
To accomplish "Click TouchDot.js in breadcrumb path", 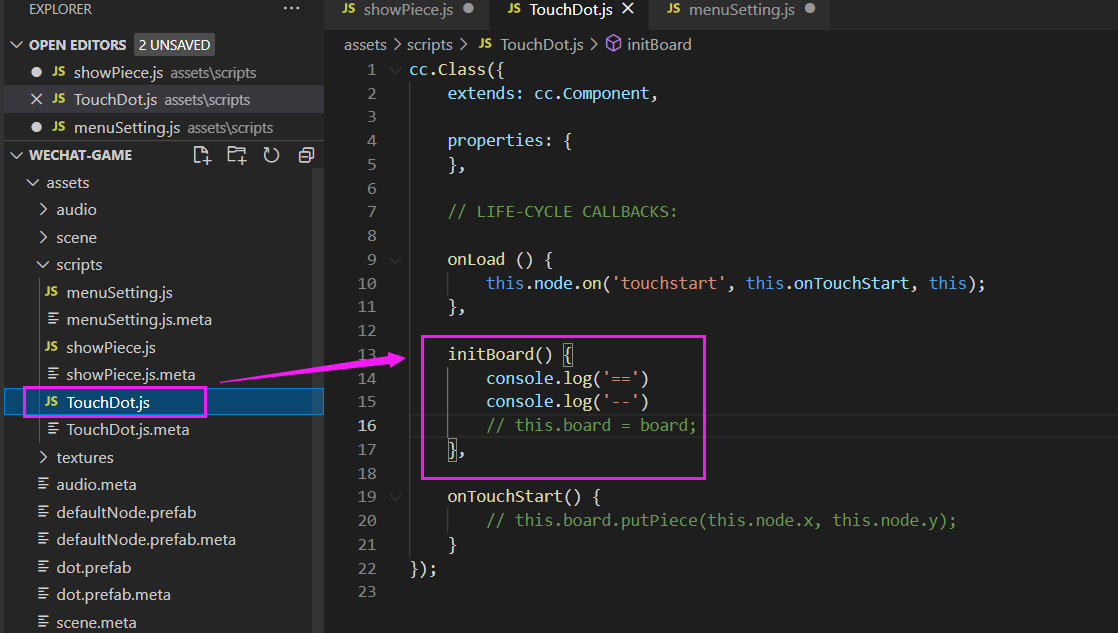I will [541, 44].
